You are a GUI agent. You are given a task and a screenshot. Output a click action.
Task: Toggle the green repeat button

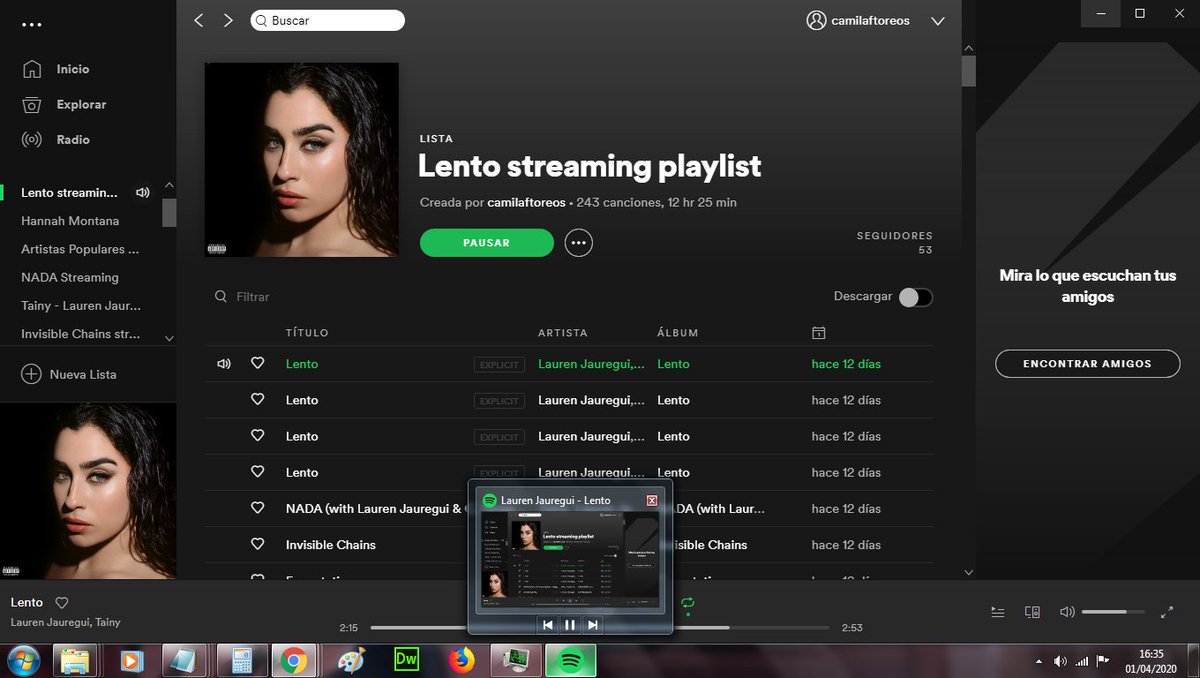[687, 603]
